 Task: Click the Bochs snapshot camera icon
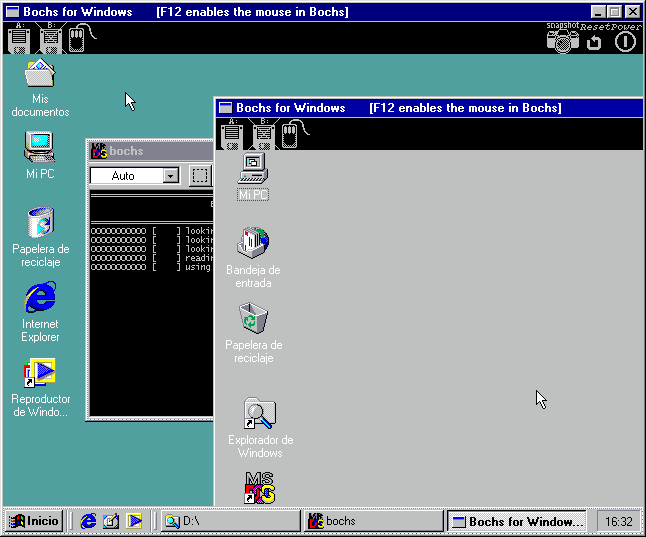(563, 40)
